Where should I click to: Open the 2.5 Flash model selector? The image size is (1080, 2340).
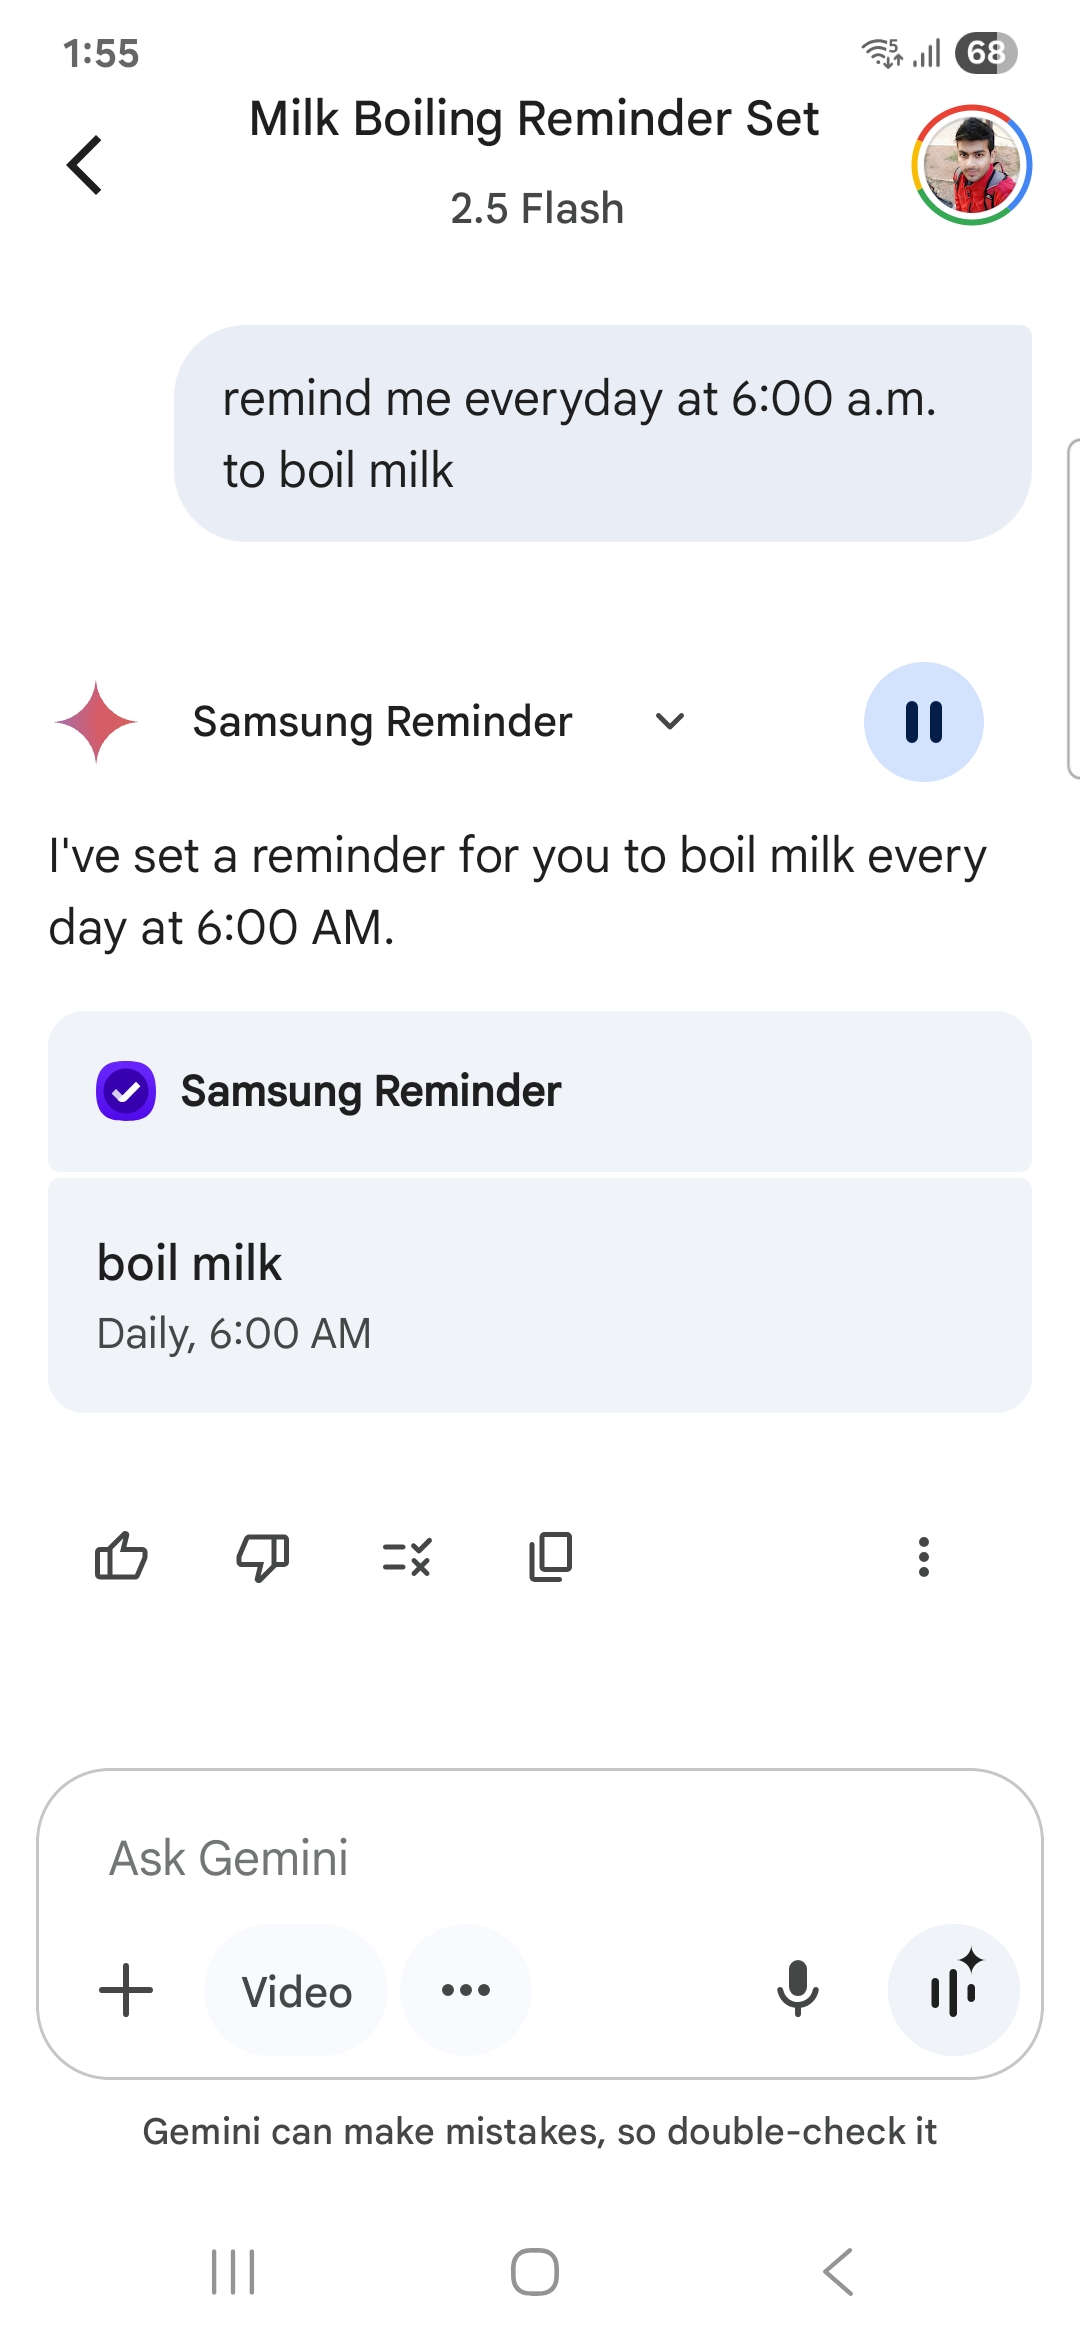pyautogui.click(x=537, y=209)
